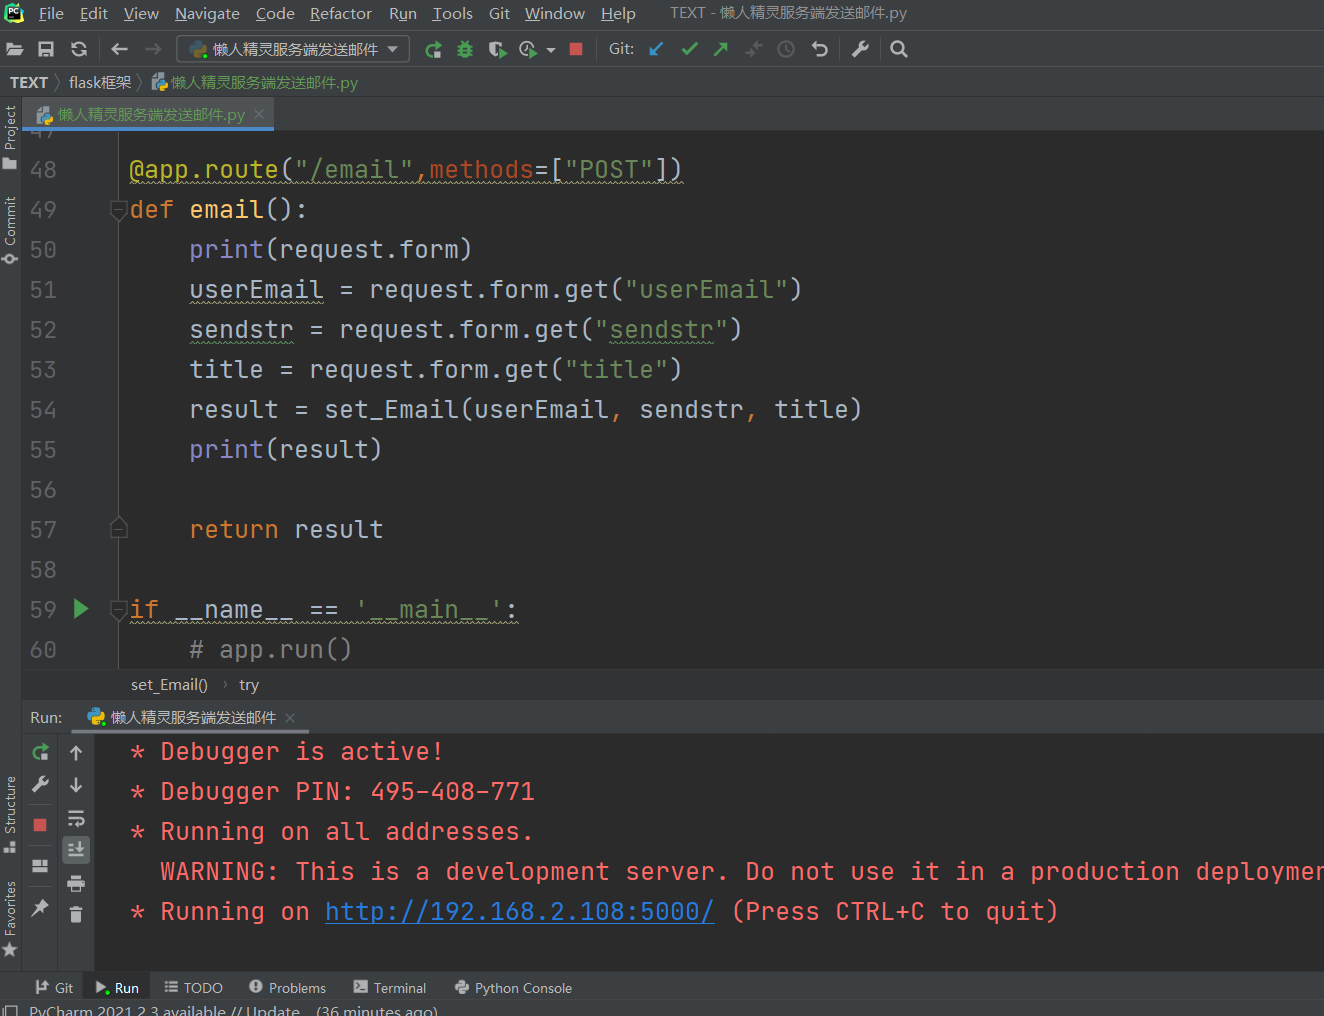Move up the stack trace arrow

76,752
